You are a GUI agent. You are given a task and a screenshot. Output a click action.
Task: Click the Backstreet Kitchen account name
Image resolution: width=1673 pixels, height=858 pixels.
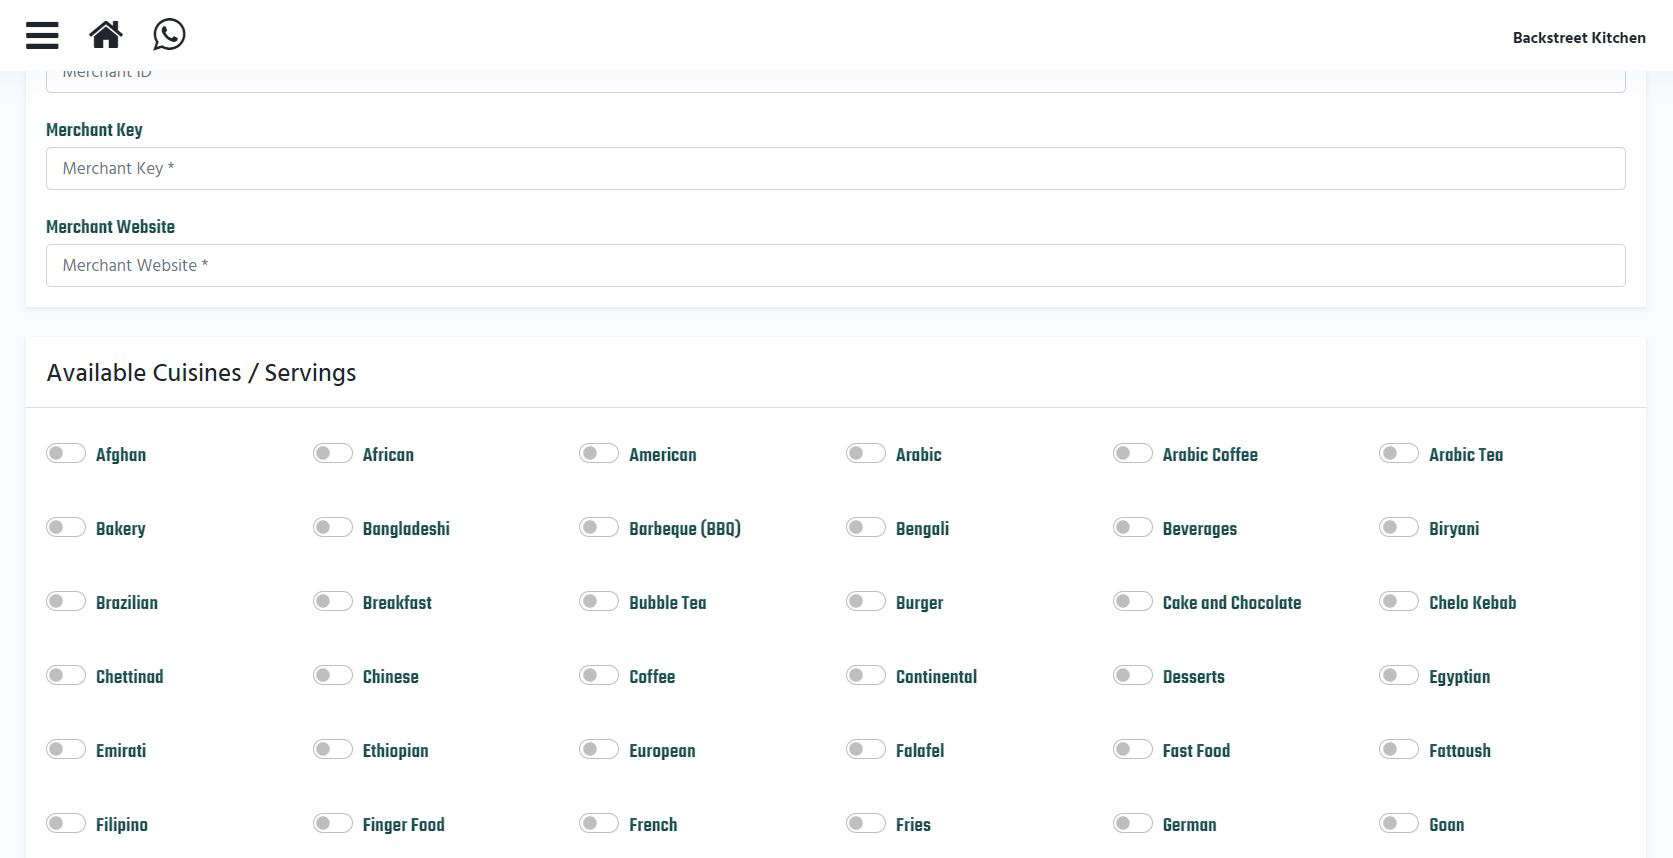tap(1578, 38)
